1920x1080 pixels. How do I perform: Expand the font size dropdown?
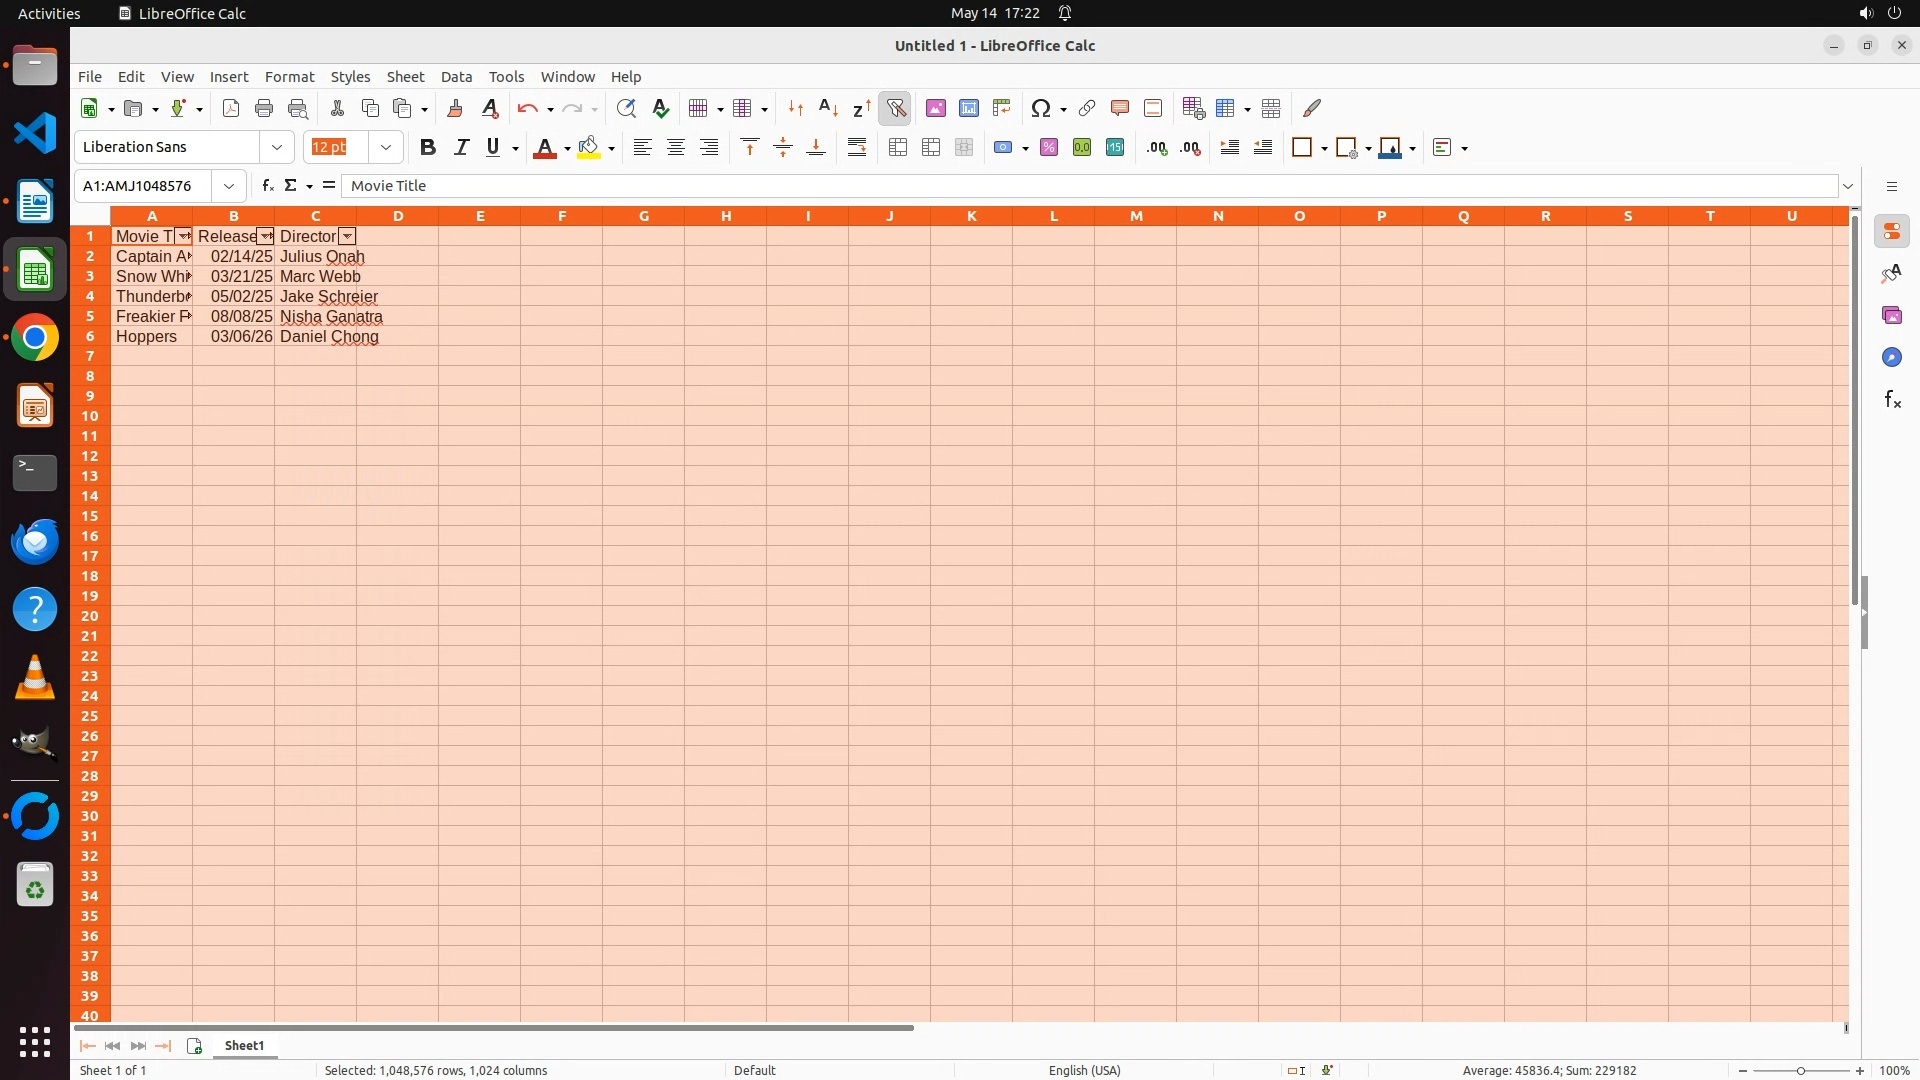point(385,147)
